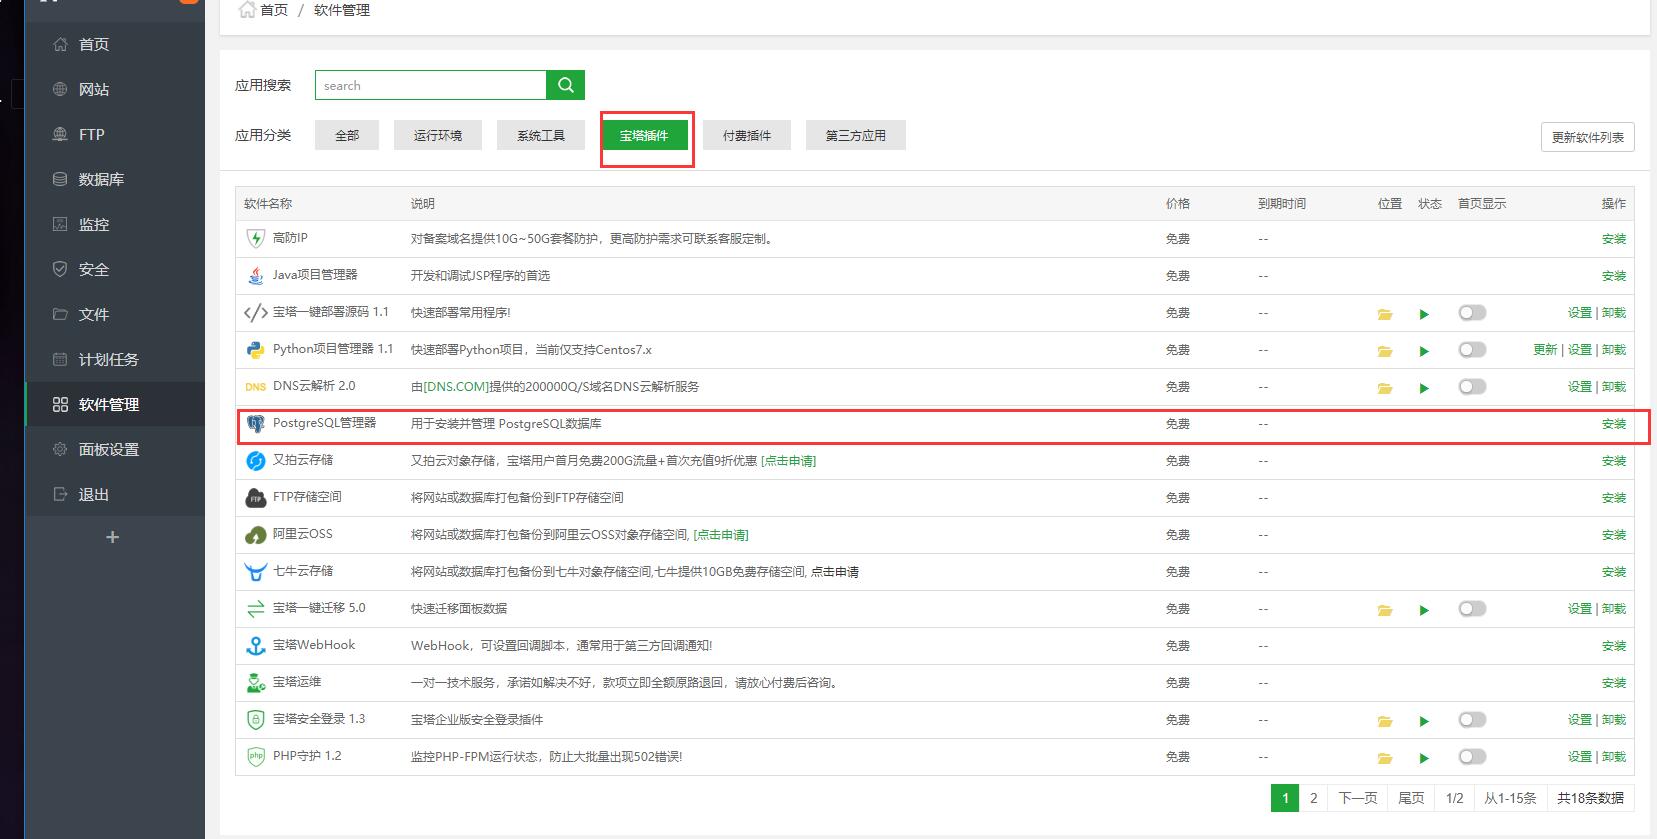Open 面板设置 in the sidebar
The width and height of the screenshot is (1657, 839).
click(x=115, y=449)
